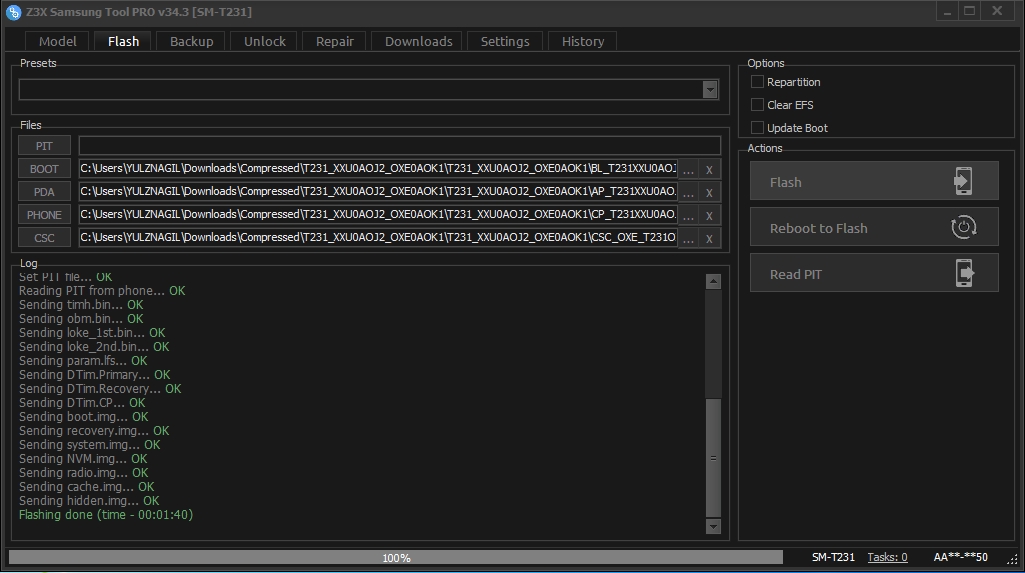Screen dimensions: 1025x573
Task: Browse for CSC file via ellipsis
Action: [688, 238]
